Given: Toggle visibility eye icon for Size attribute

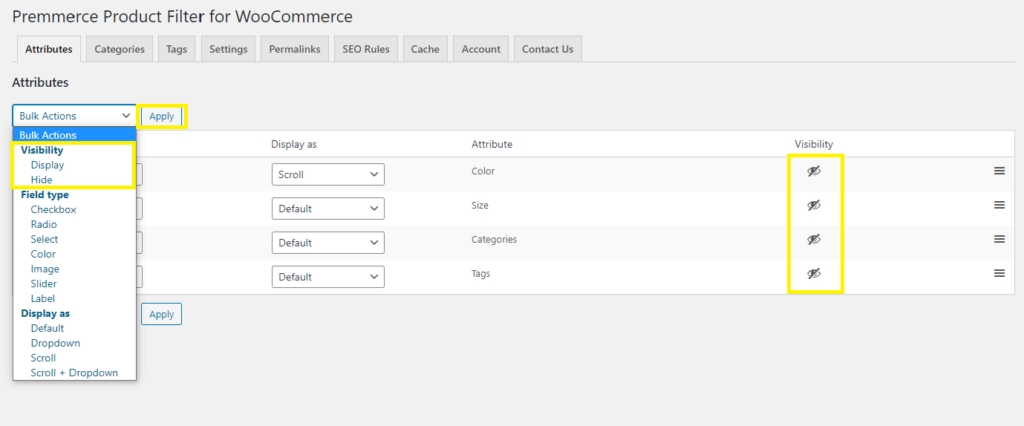Looking at the screenshot, I should point(814,206).
